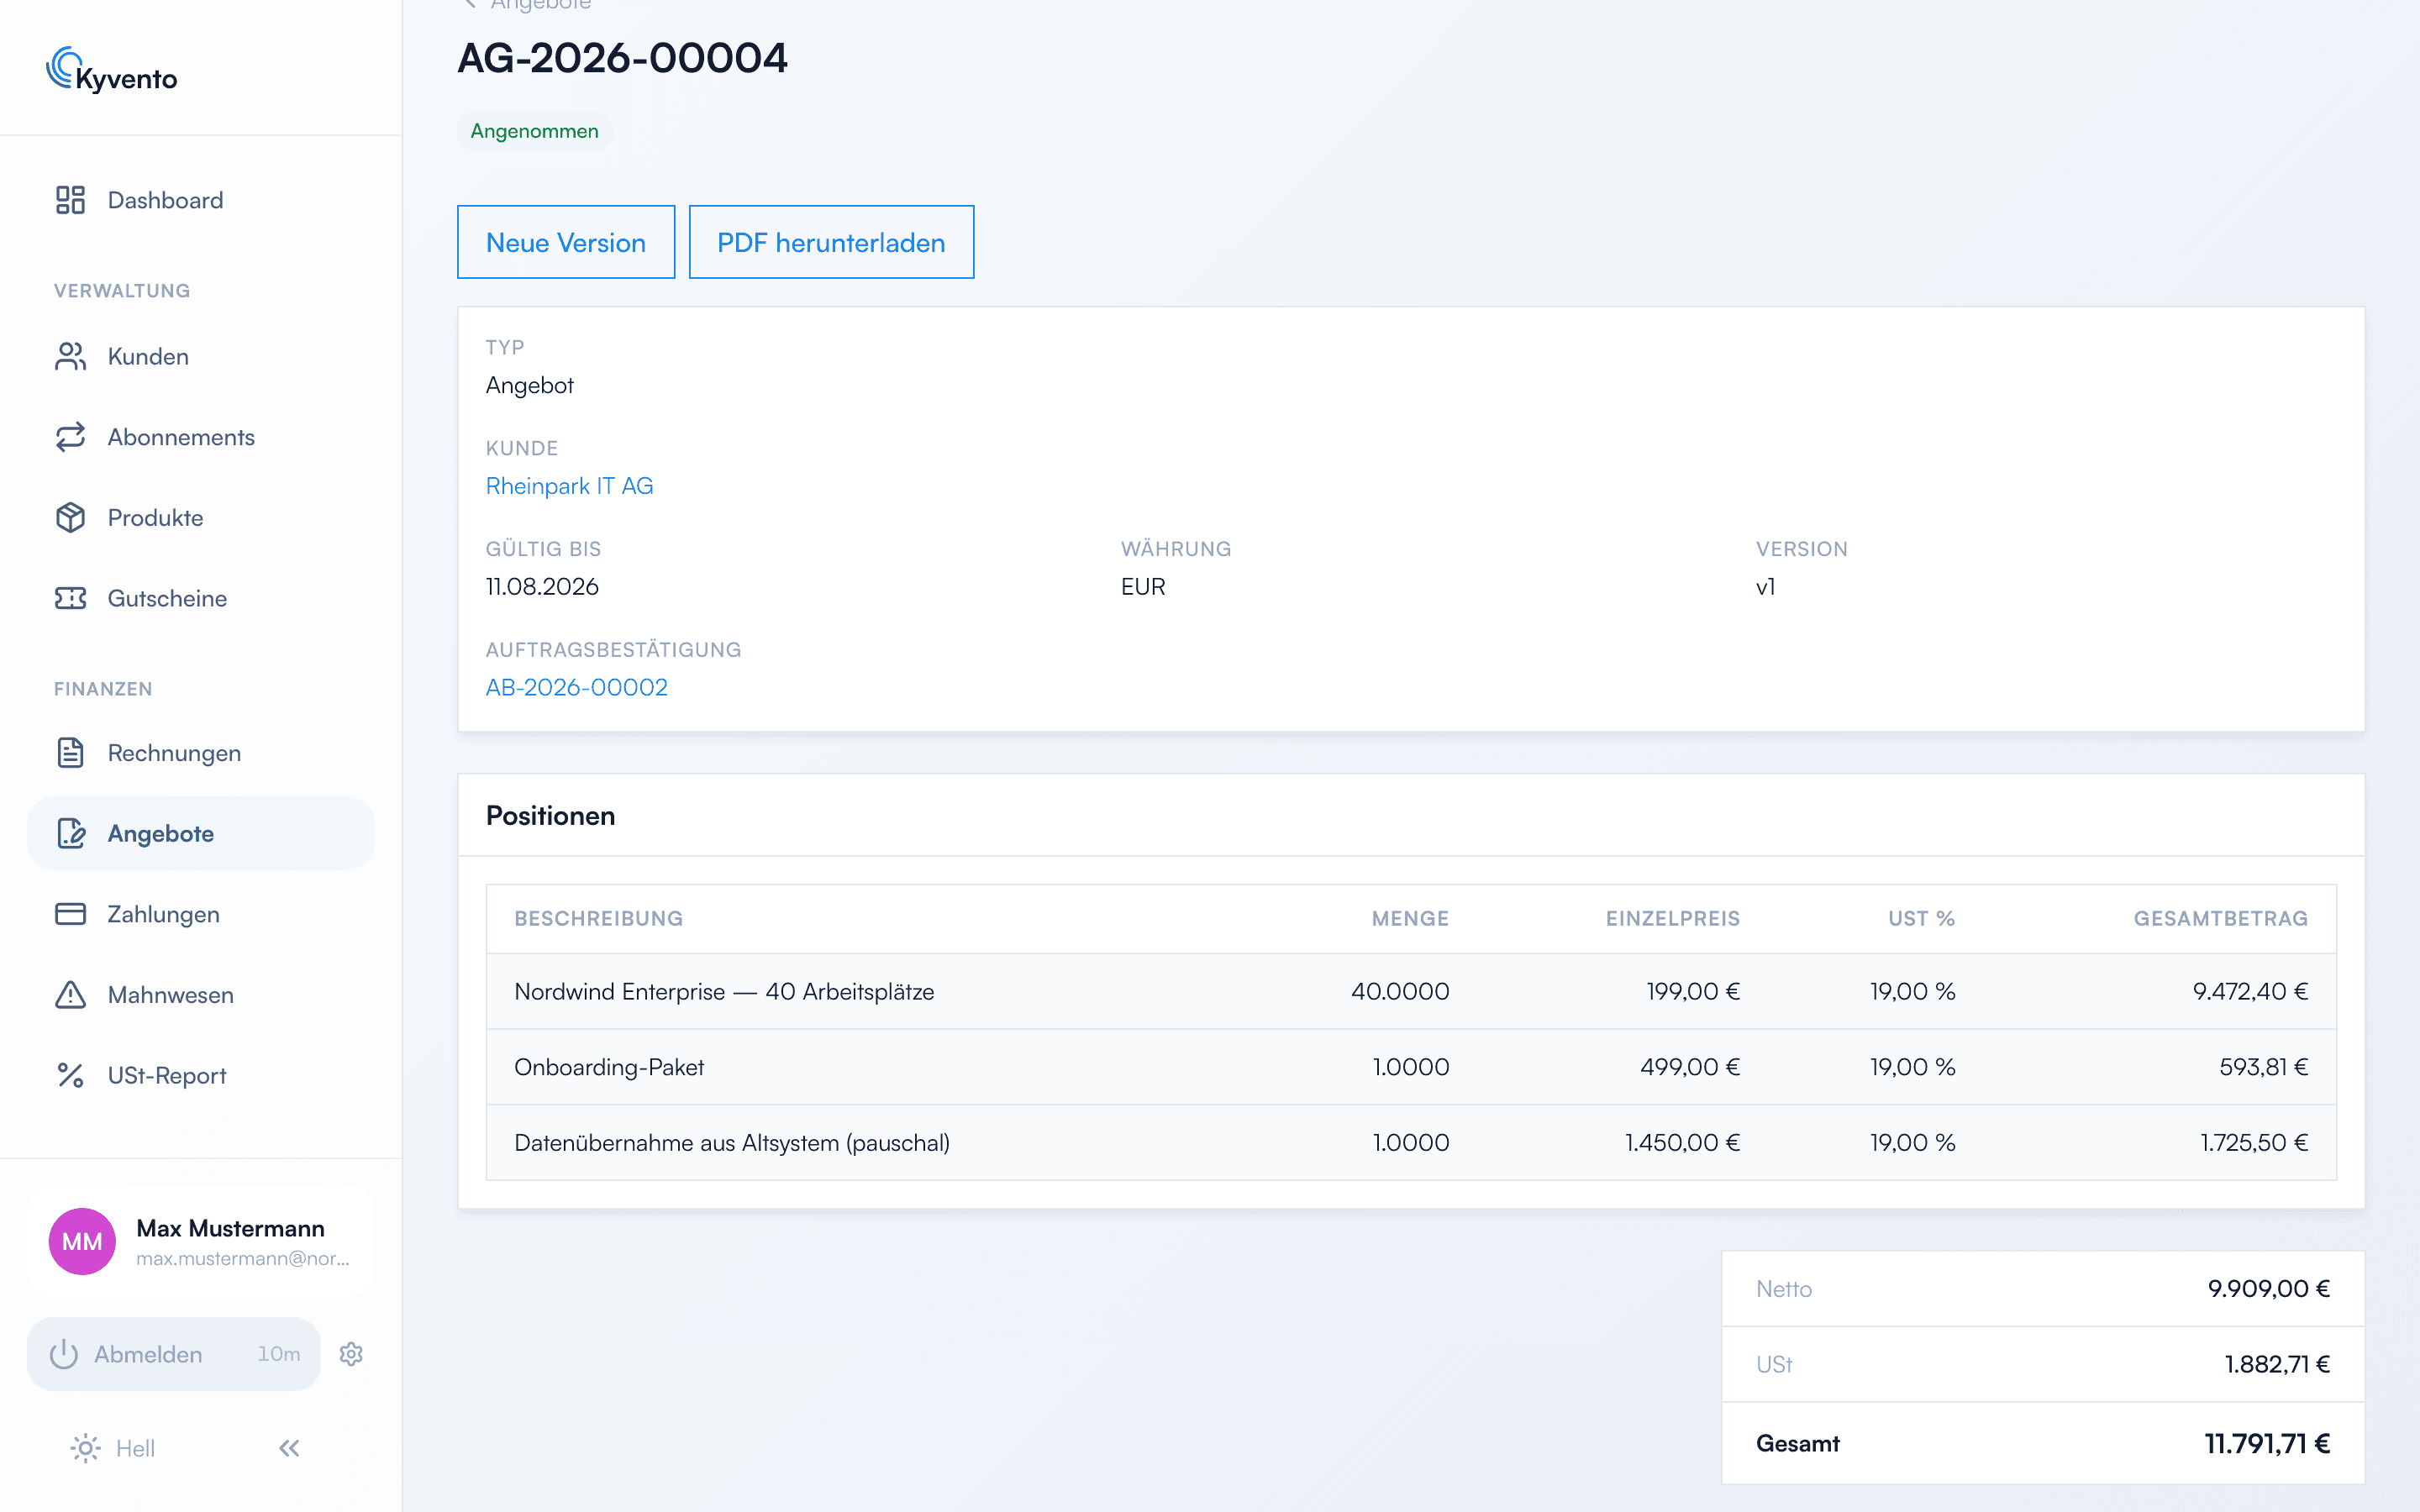This screenshot has width=2420, height=1512.
Task: Click the Max Mustermann profile card
Action: (200, 1241)
